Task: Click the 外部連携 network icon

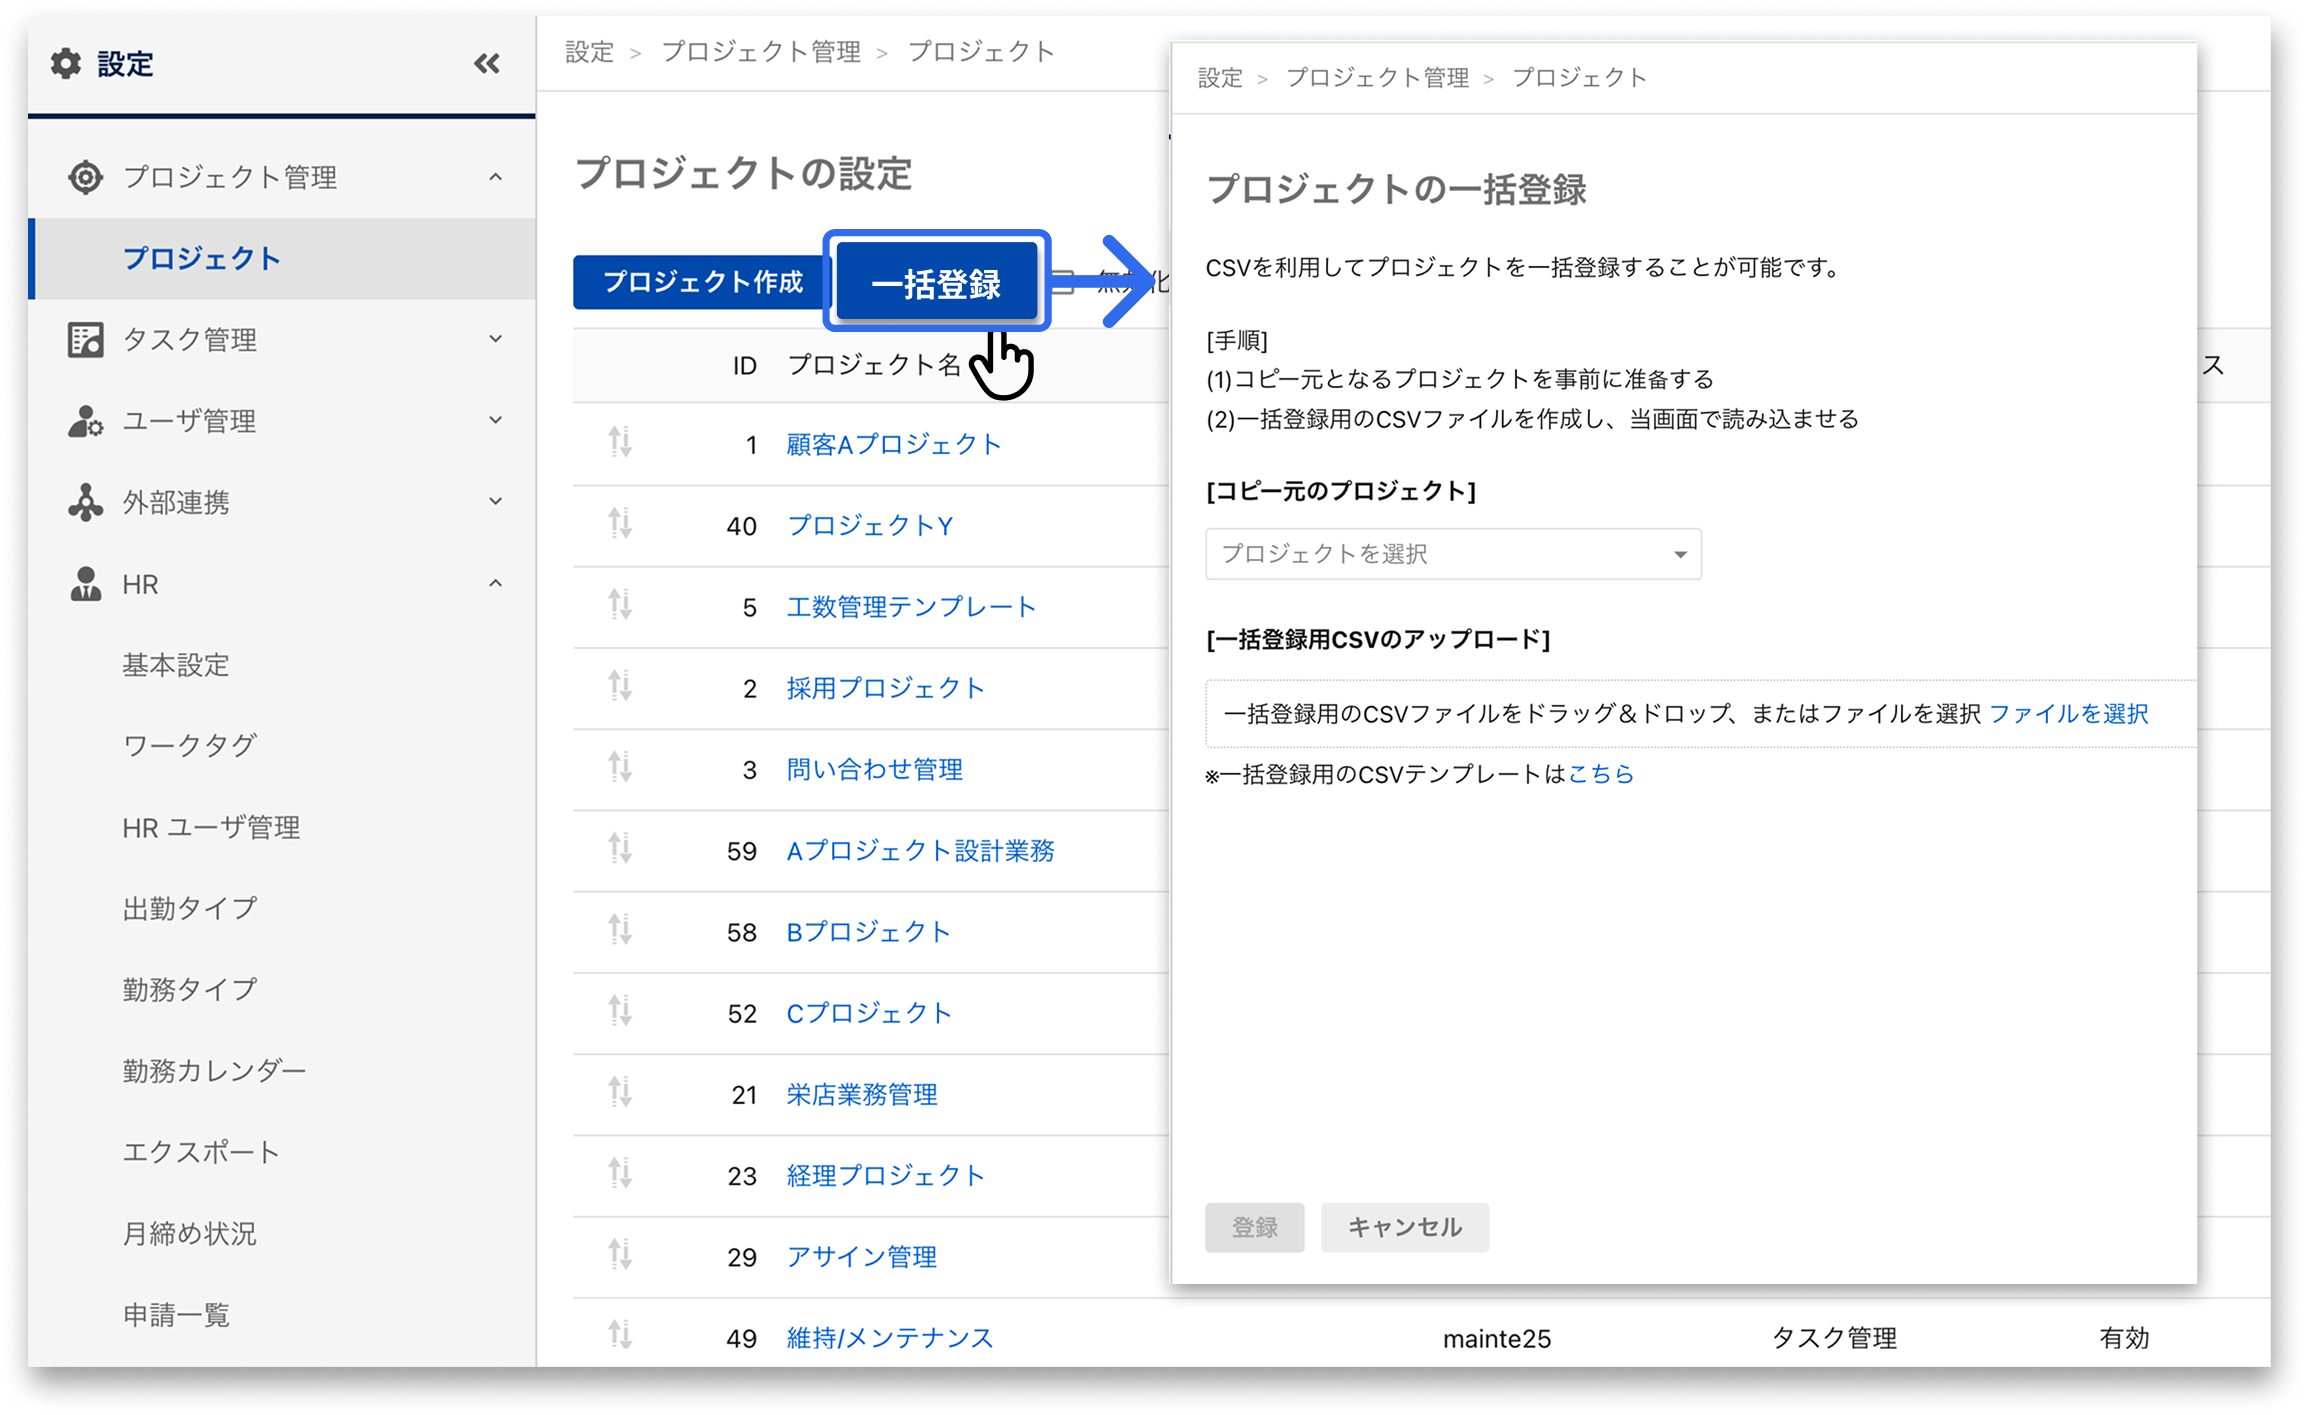Action: coord(86,502)
